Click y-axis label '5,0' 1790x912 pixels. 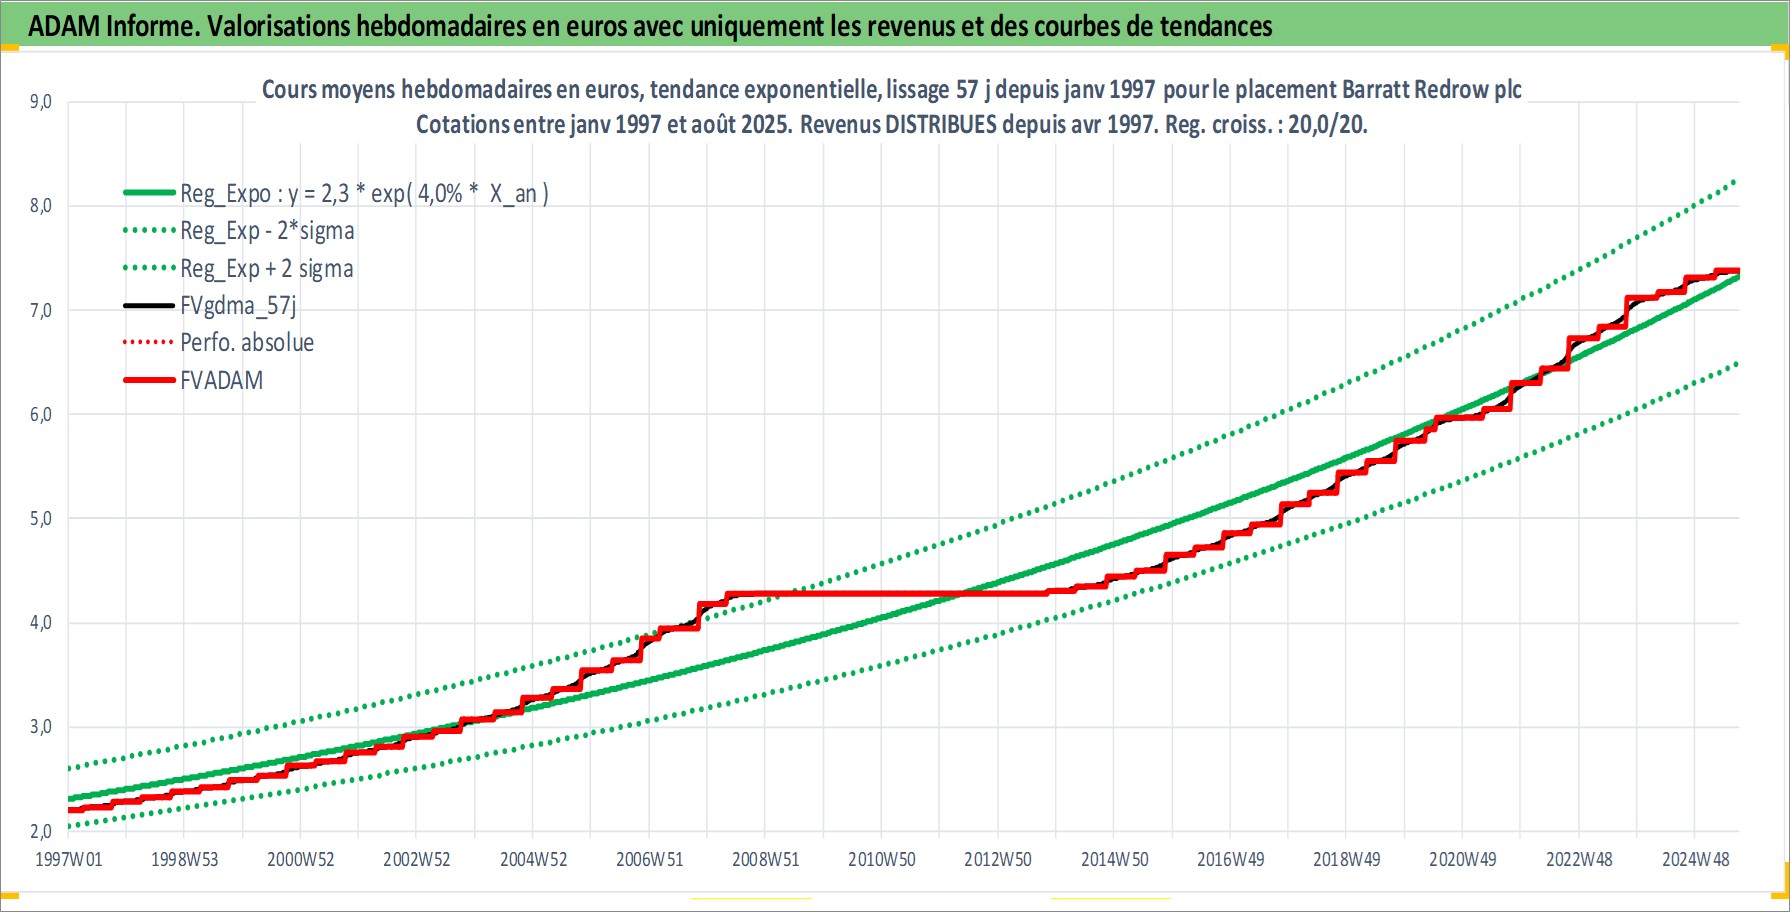click(41, 519)
